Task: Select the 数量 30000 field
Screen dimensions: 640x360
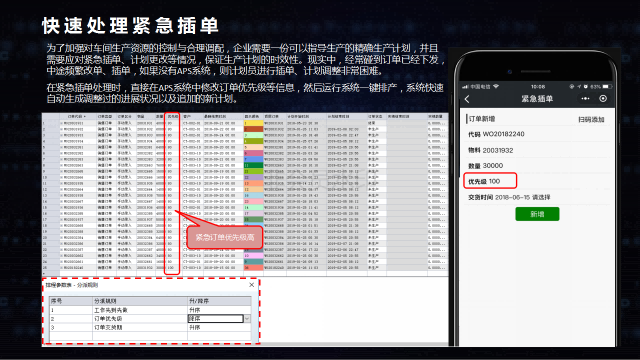Action: click(x=537, y=165)
